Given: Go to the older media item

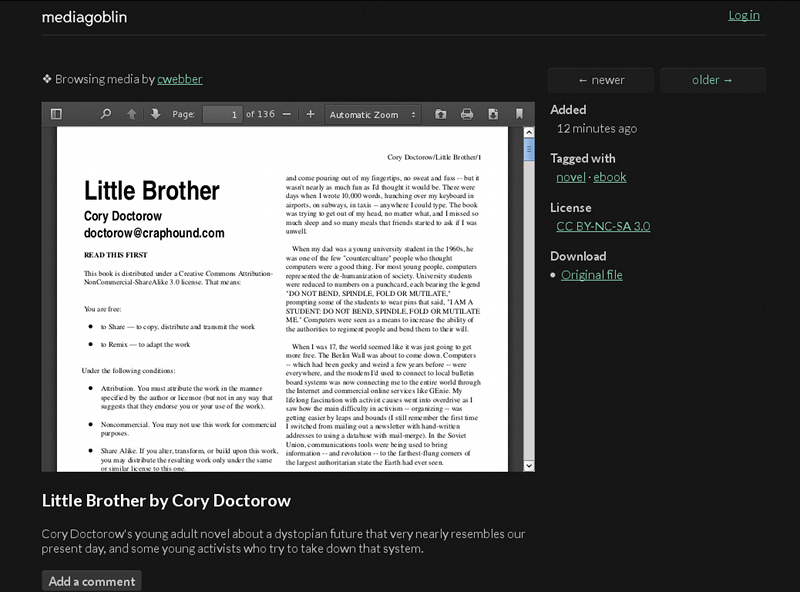Looking at the screenshot, I should pyautogui.click(x=713, y=80).
